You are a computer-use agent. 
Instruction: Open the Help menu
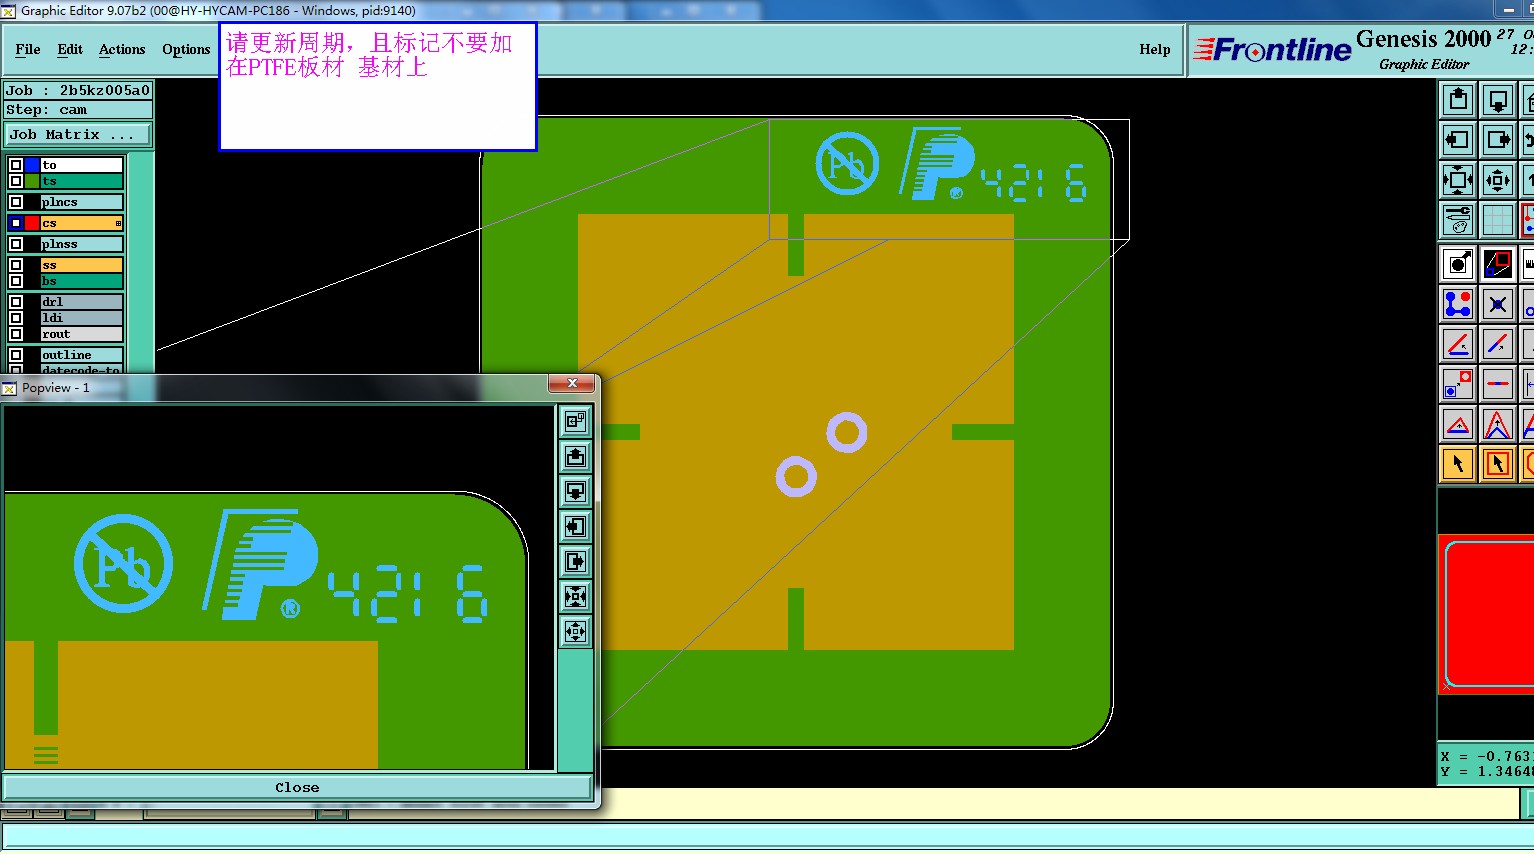(1155, 49)
